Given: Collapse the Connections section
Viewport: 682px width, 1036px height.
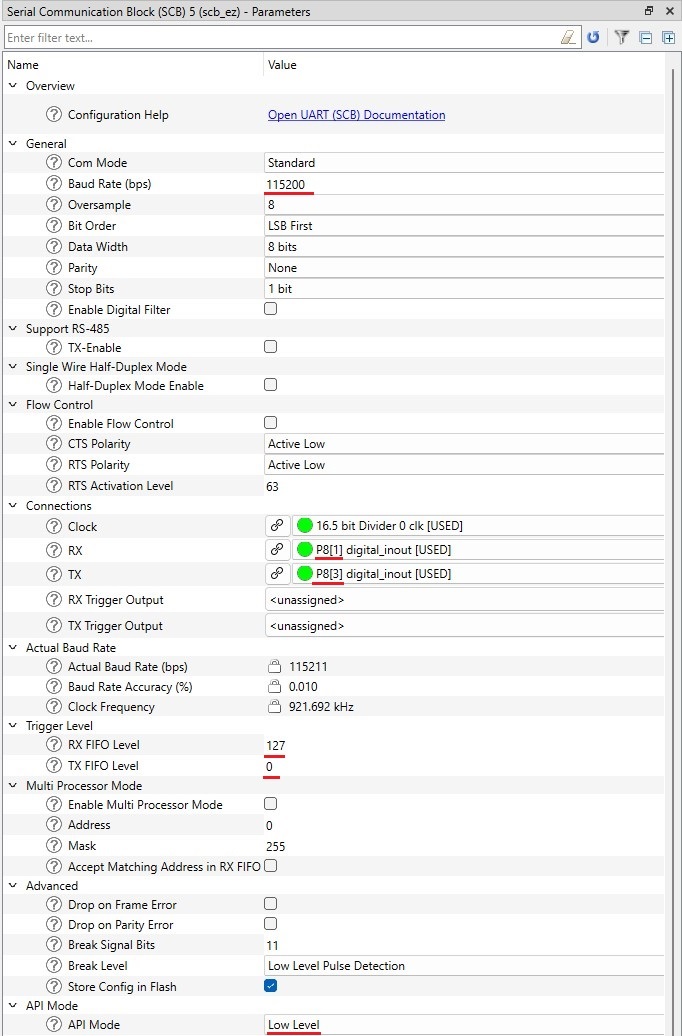Looking at the screenshot, I should (x=13, y=505).
